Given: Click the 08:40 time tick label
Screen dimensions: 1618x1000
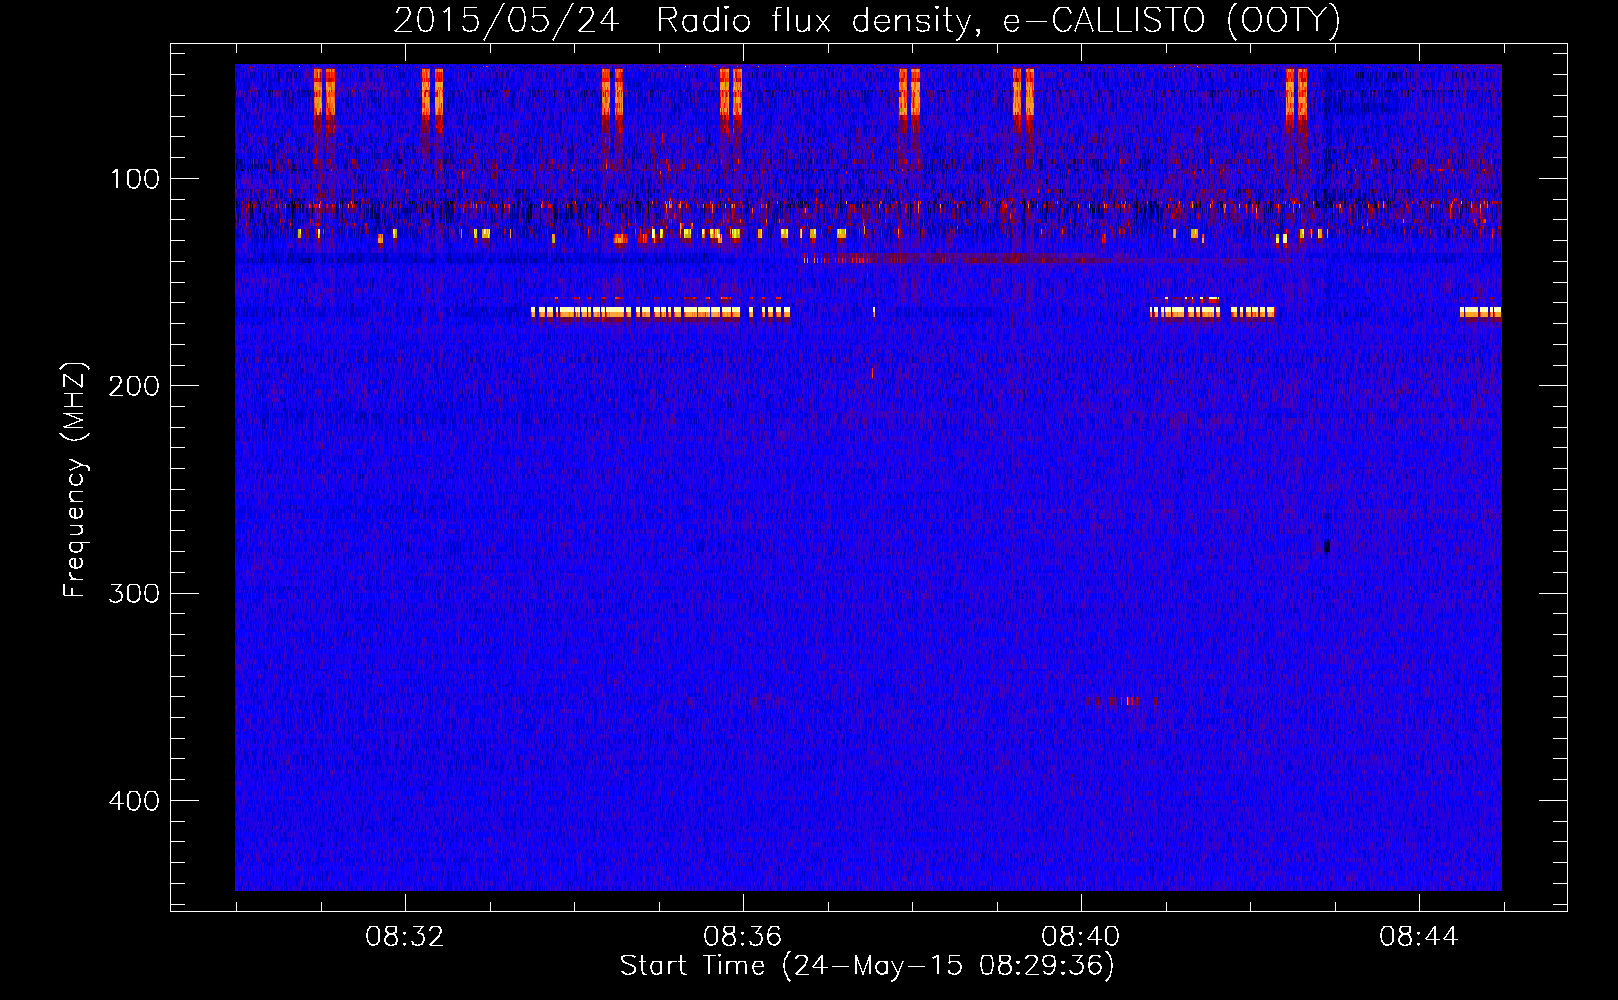Looking at the screenshot, I should pos(1081,937).
